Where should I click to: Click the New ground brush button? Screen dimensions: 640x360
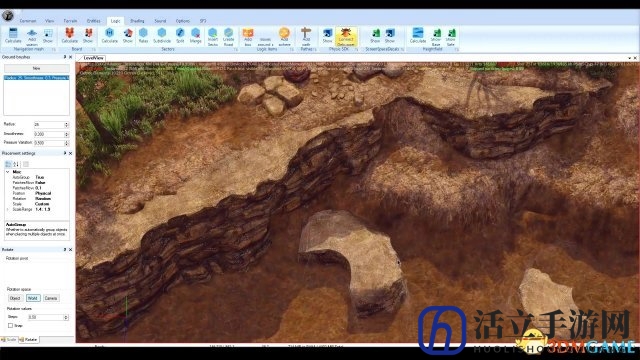[36, 68]
